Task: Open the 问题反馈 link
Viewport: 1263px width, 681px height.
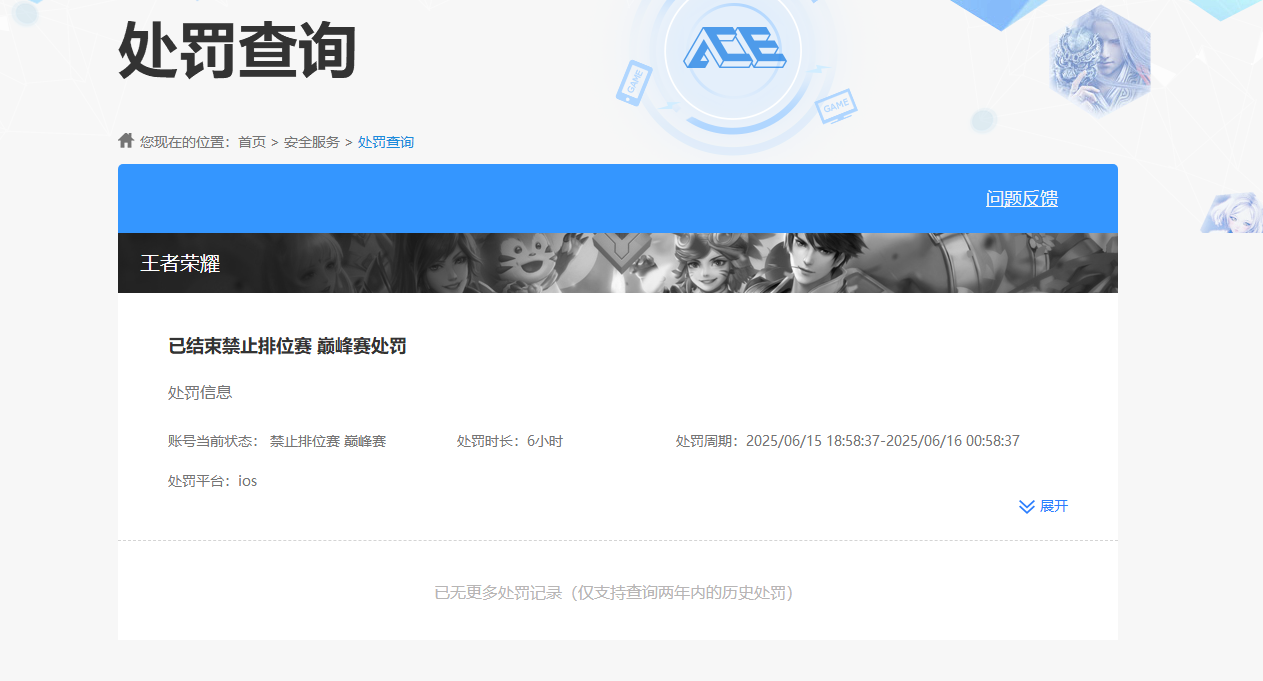Action: pos(1022,198)
